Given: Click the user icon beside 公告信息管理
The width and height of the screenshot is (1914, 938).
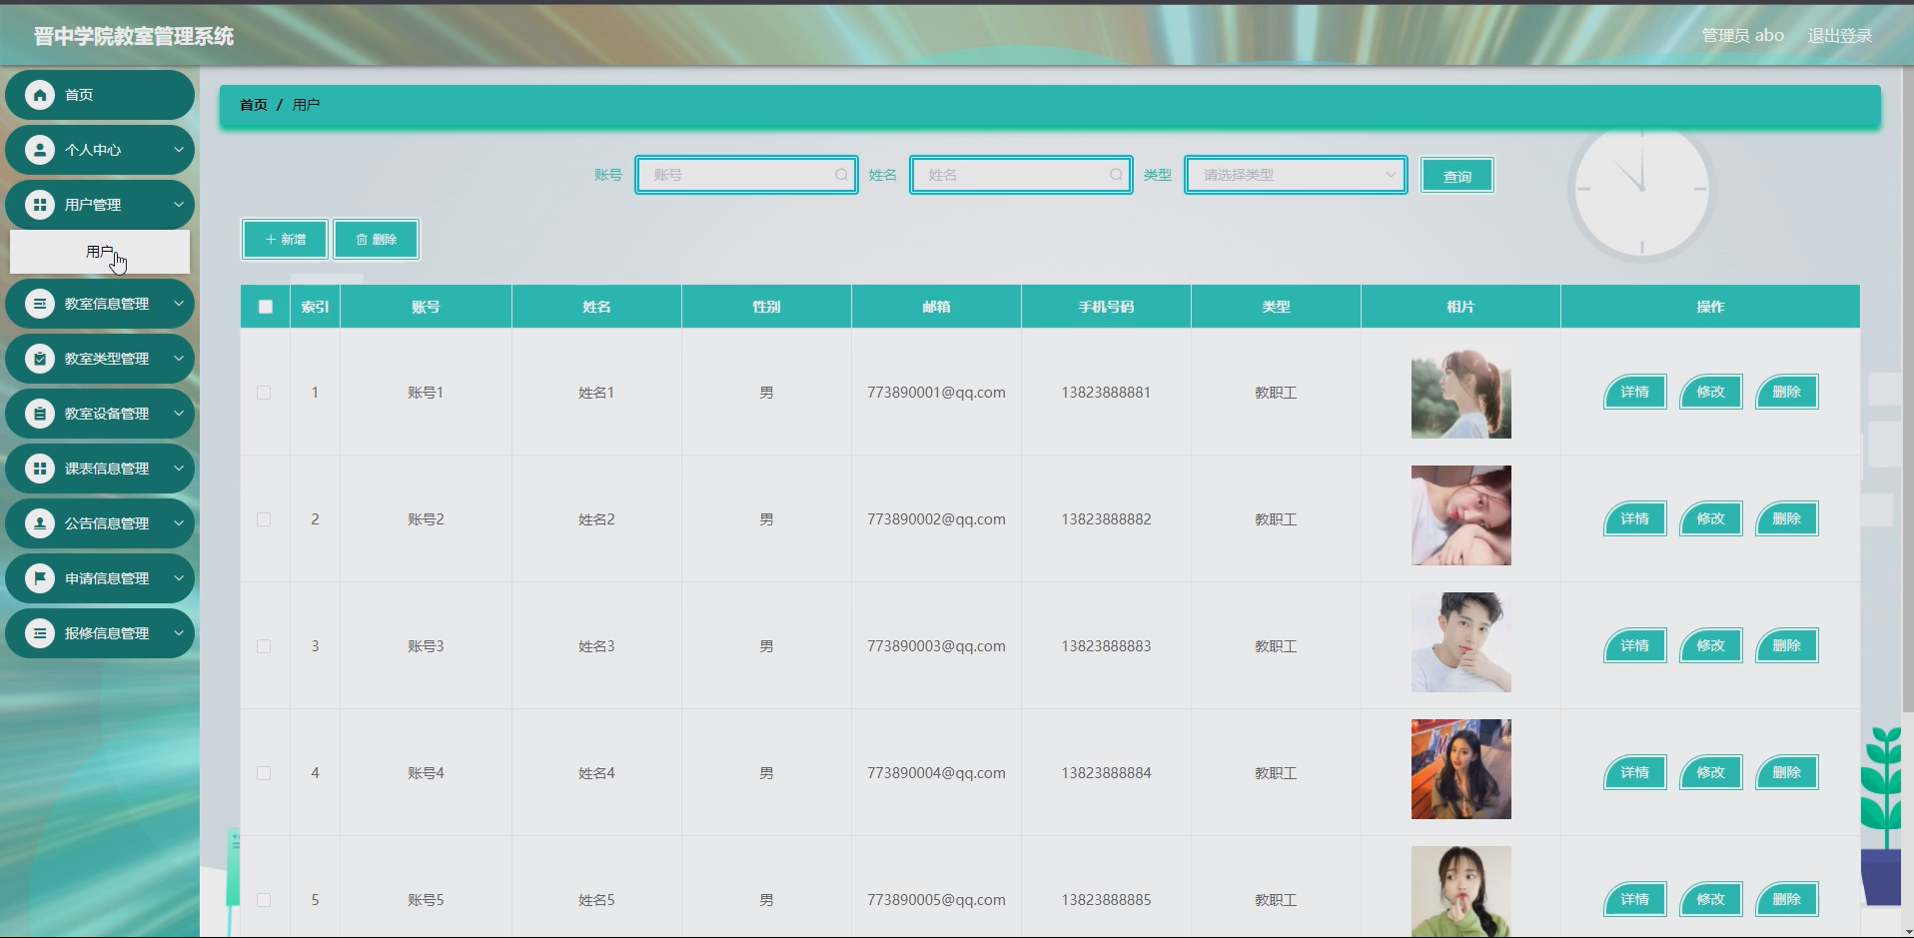Looking at the screenshot, I should [40, 524].
